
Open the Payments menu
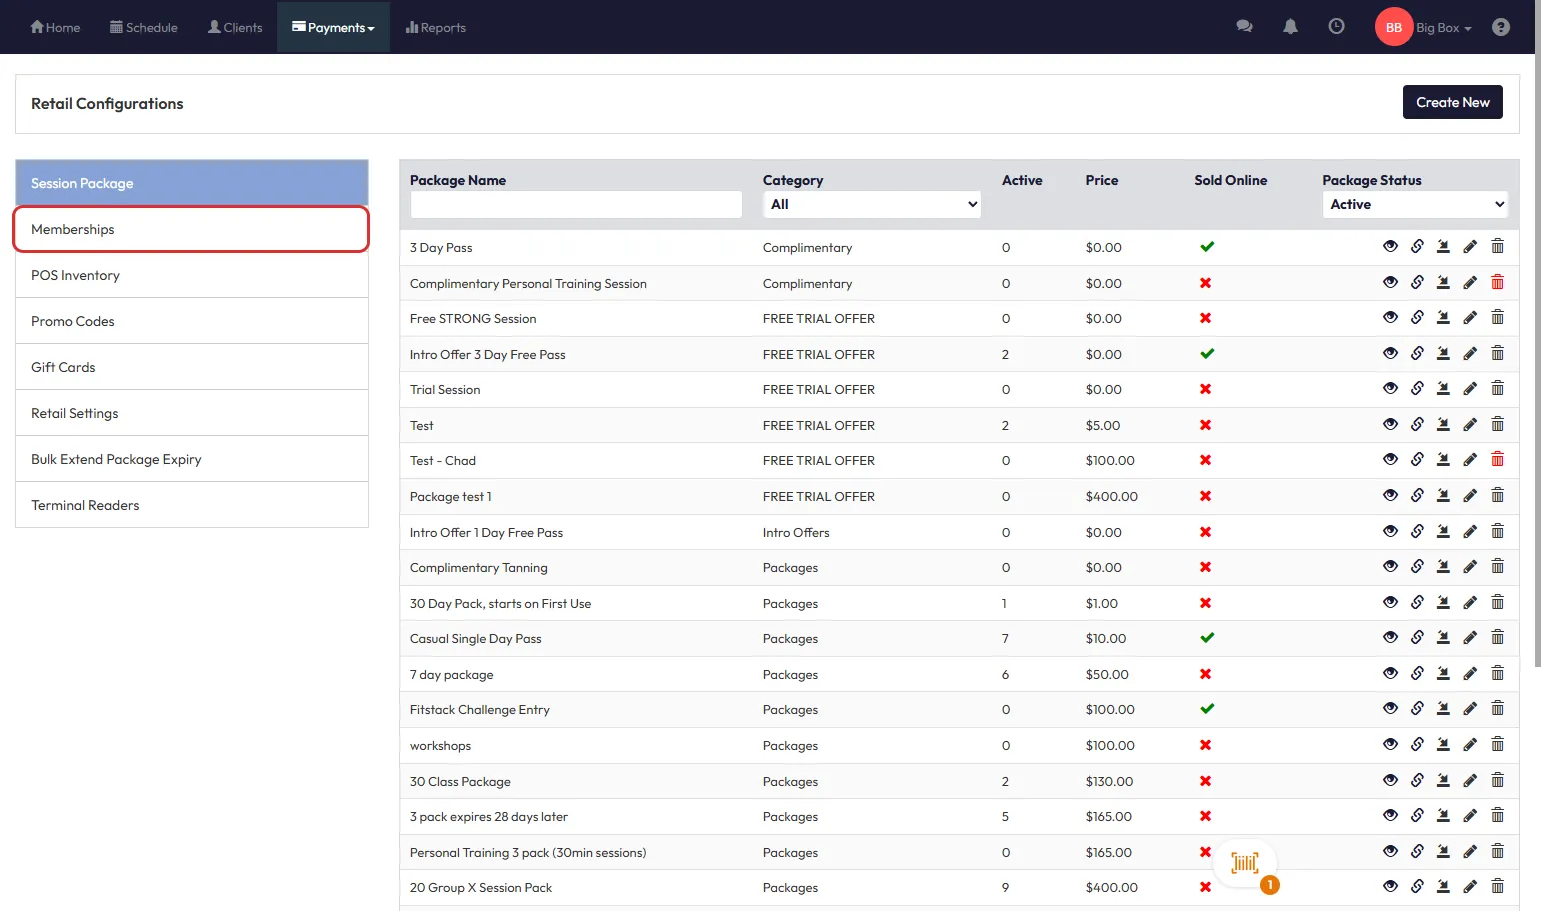[x=333, y=28]
